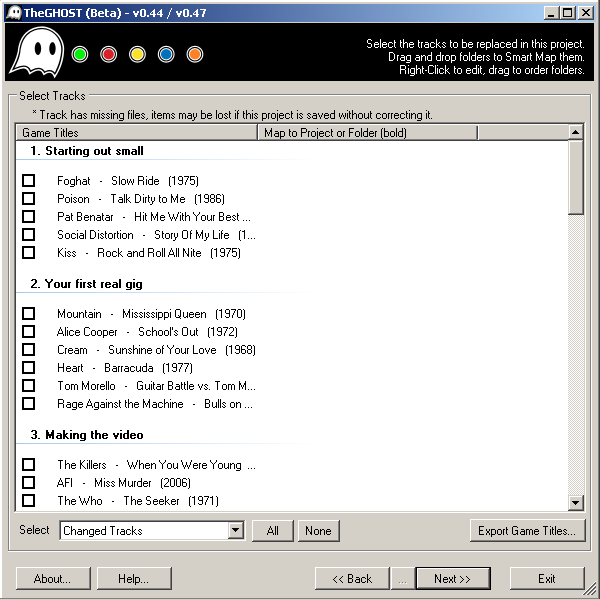Open the Help button
Screen dimensions: 600x600
coord(134,579)
